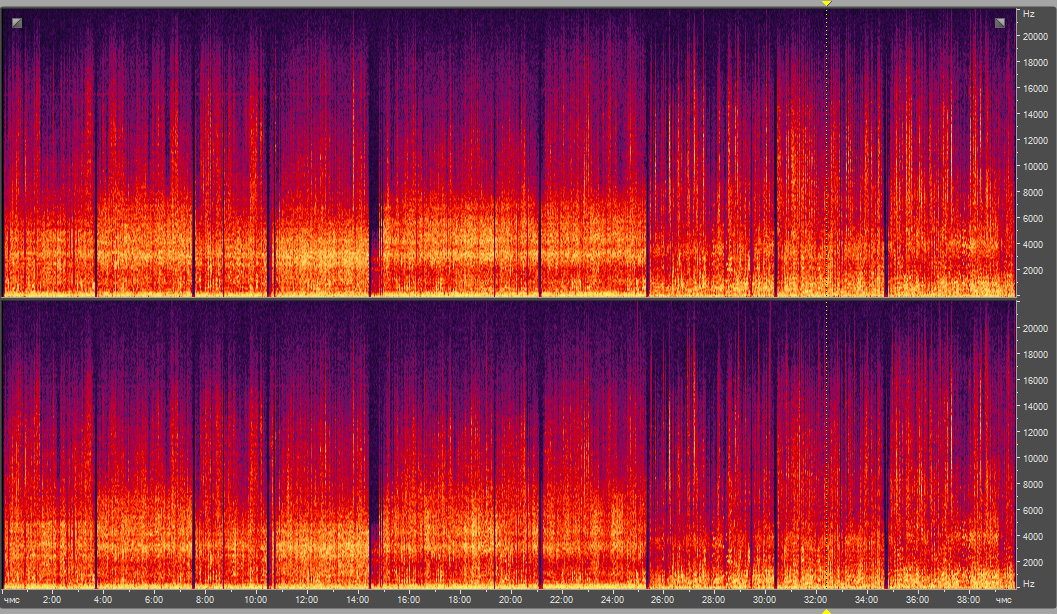Image resolution: width=1057 pixels, height=614 pixels.
Task: Click the 8:00 mark on the time ruler
Action: 204,600
